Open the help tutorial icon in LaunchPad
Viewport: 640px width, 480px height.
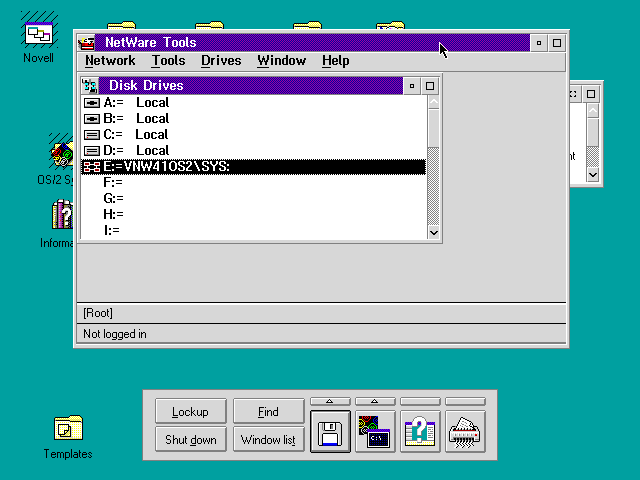(420, 432)
